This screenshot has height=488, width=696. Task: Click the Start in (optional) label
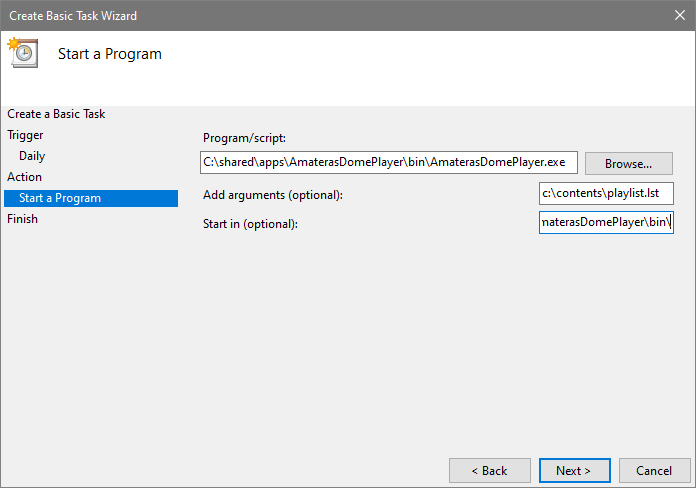(250, 223)
